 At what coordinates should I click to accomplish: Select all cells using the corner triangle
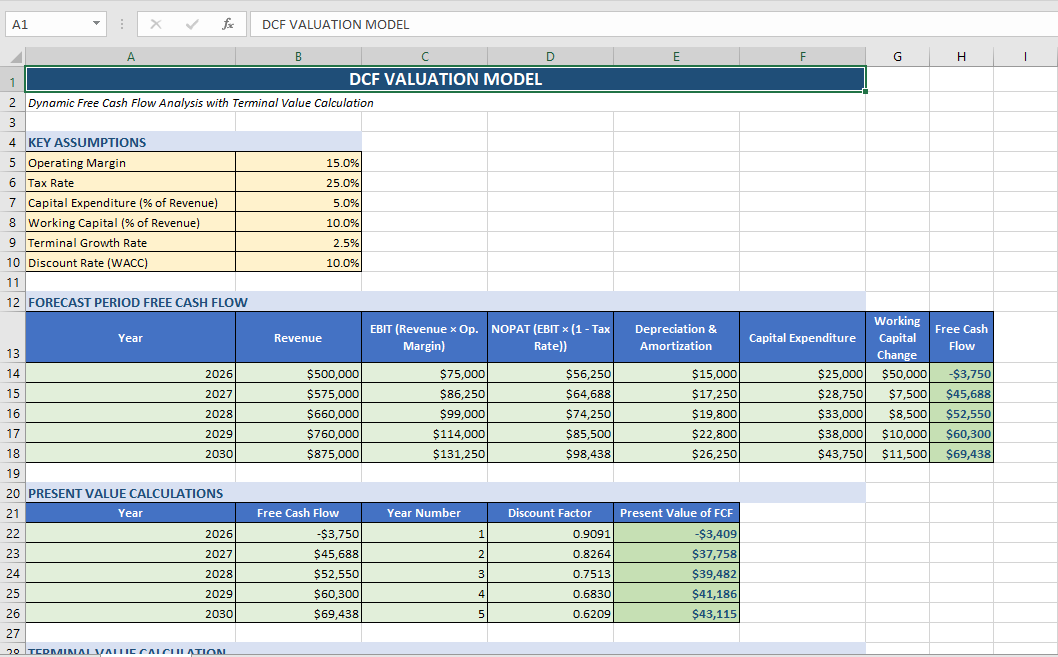coord(14,56)
